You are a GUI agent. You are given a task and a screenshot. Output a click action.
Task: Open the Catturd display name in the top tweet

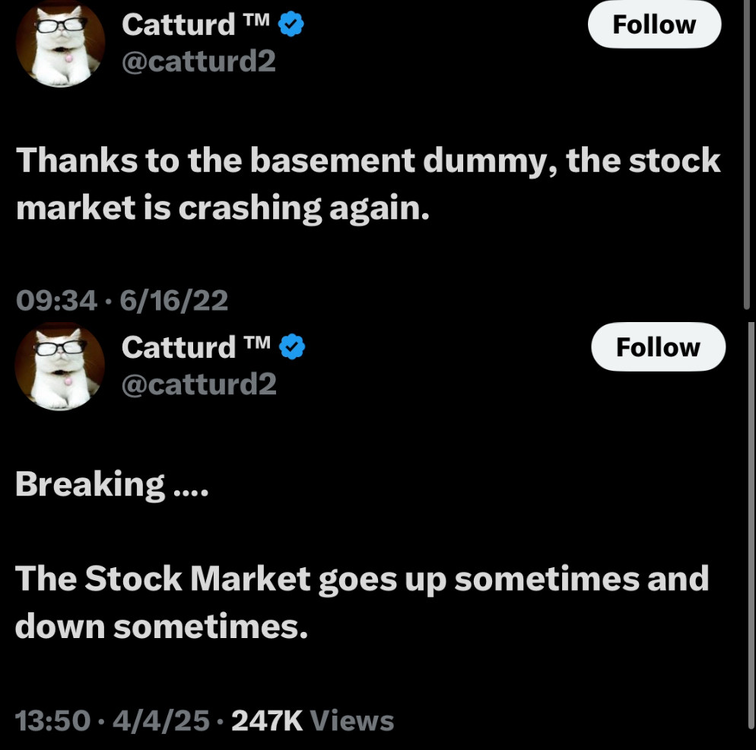click(178, 25)
